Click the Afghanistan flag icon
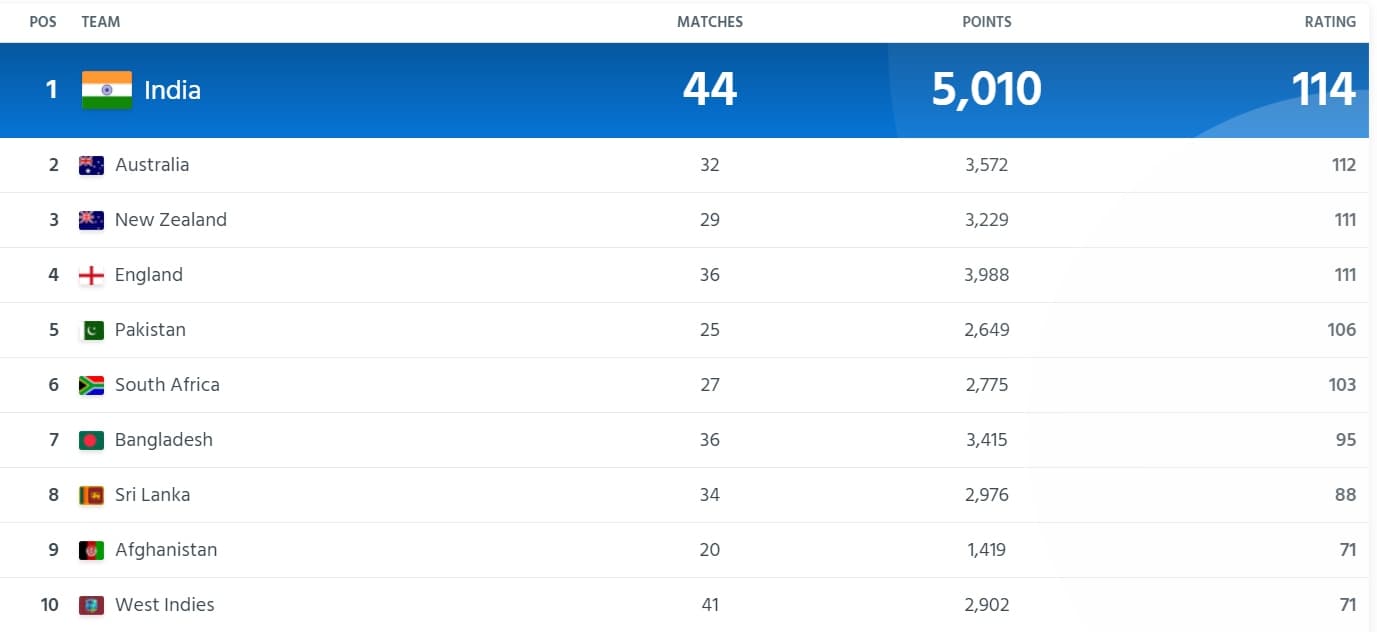1377x632 pixels. pos(91,551)
